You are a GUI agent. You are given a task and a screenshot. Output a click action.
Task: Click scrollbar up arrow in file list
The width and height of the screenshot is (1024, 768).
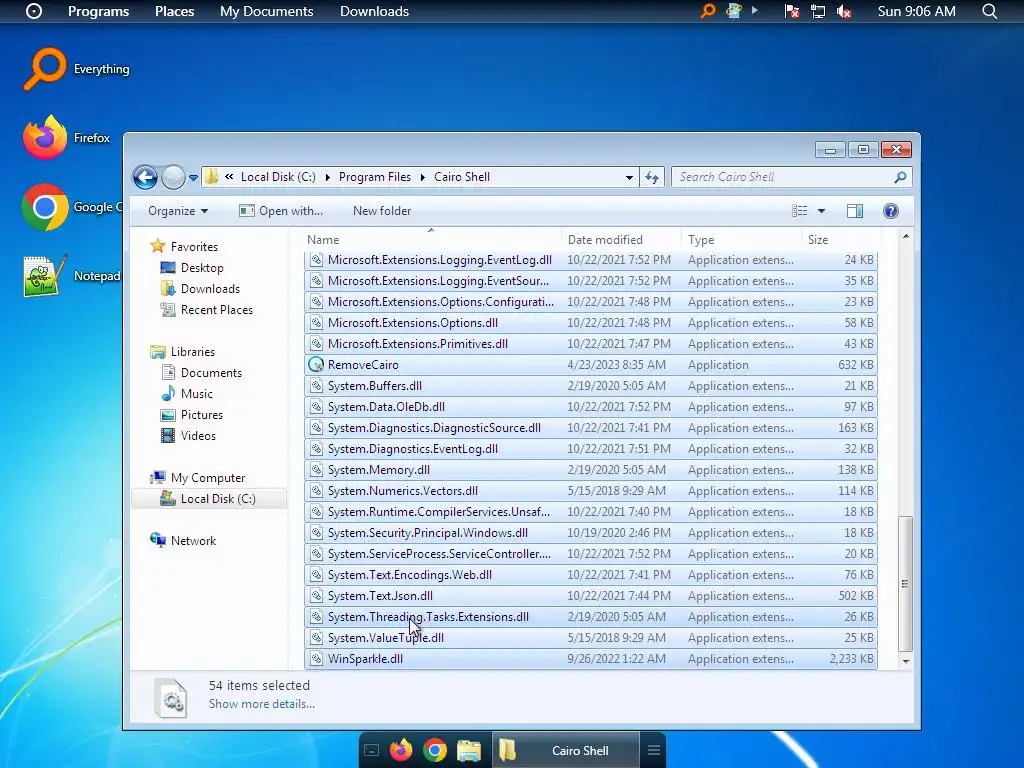pyautogui.click(x=905, y=236)
